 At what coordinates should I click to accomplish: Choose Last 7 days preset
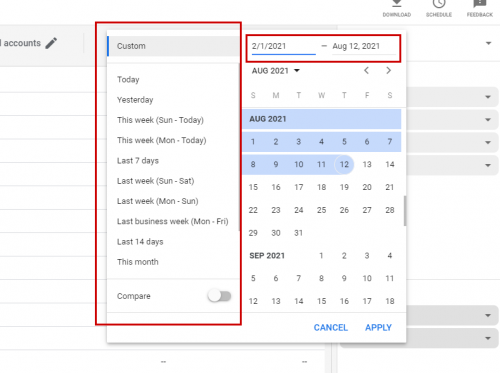(138, 161)
